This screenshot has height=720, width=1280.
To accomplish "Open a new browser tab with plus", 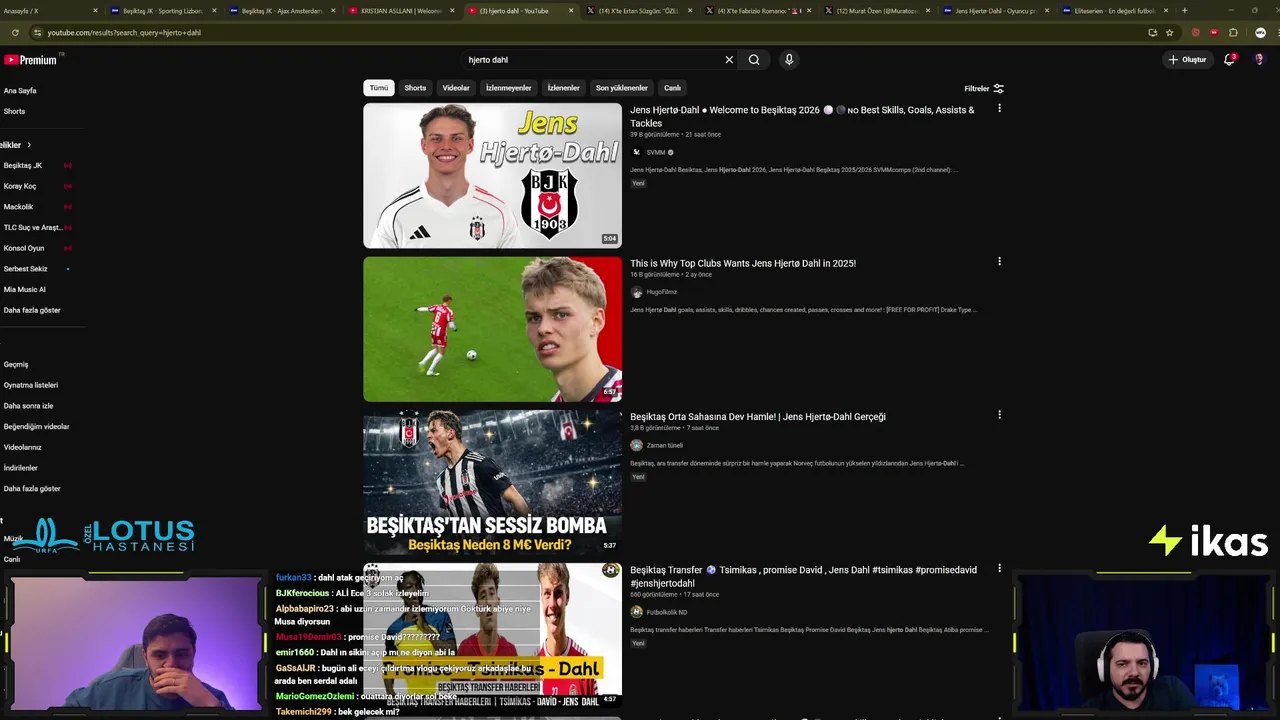I will (1184, 11).
